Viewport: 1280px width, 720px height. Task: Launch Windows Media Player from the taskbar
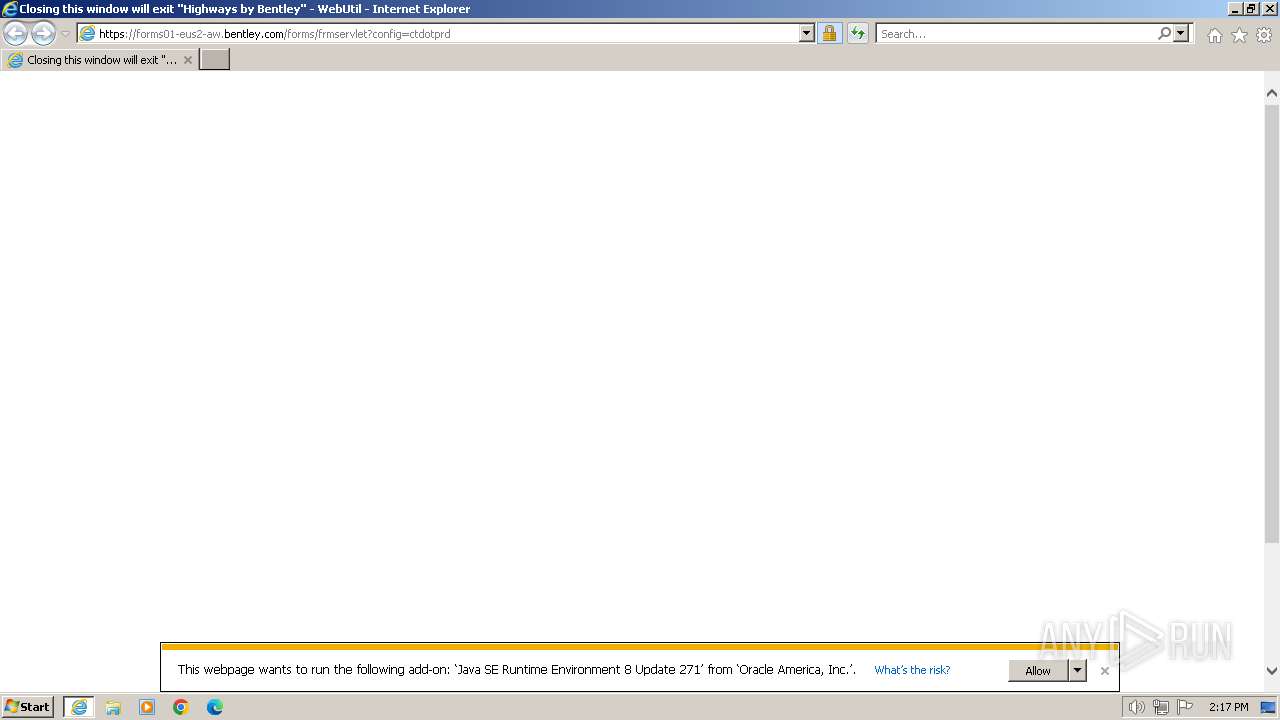point(147,707)
